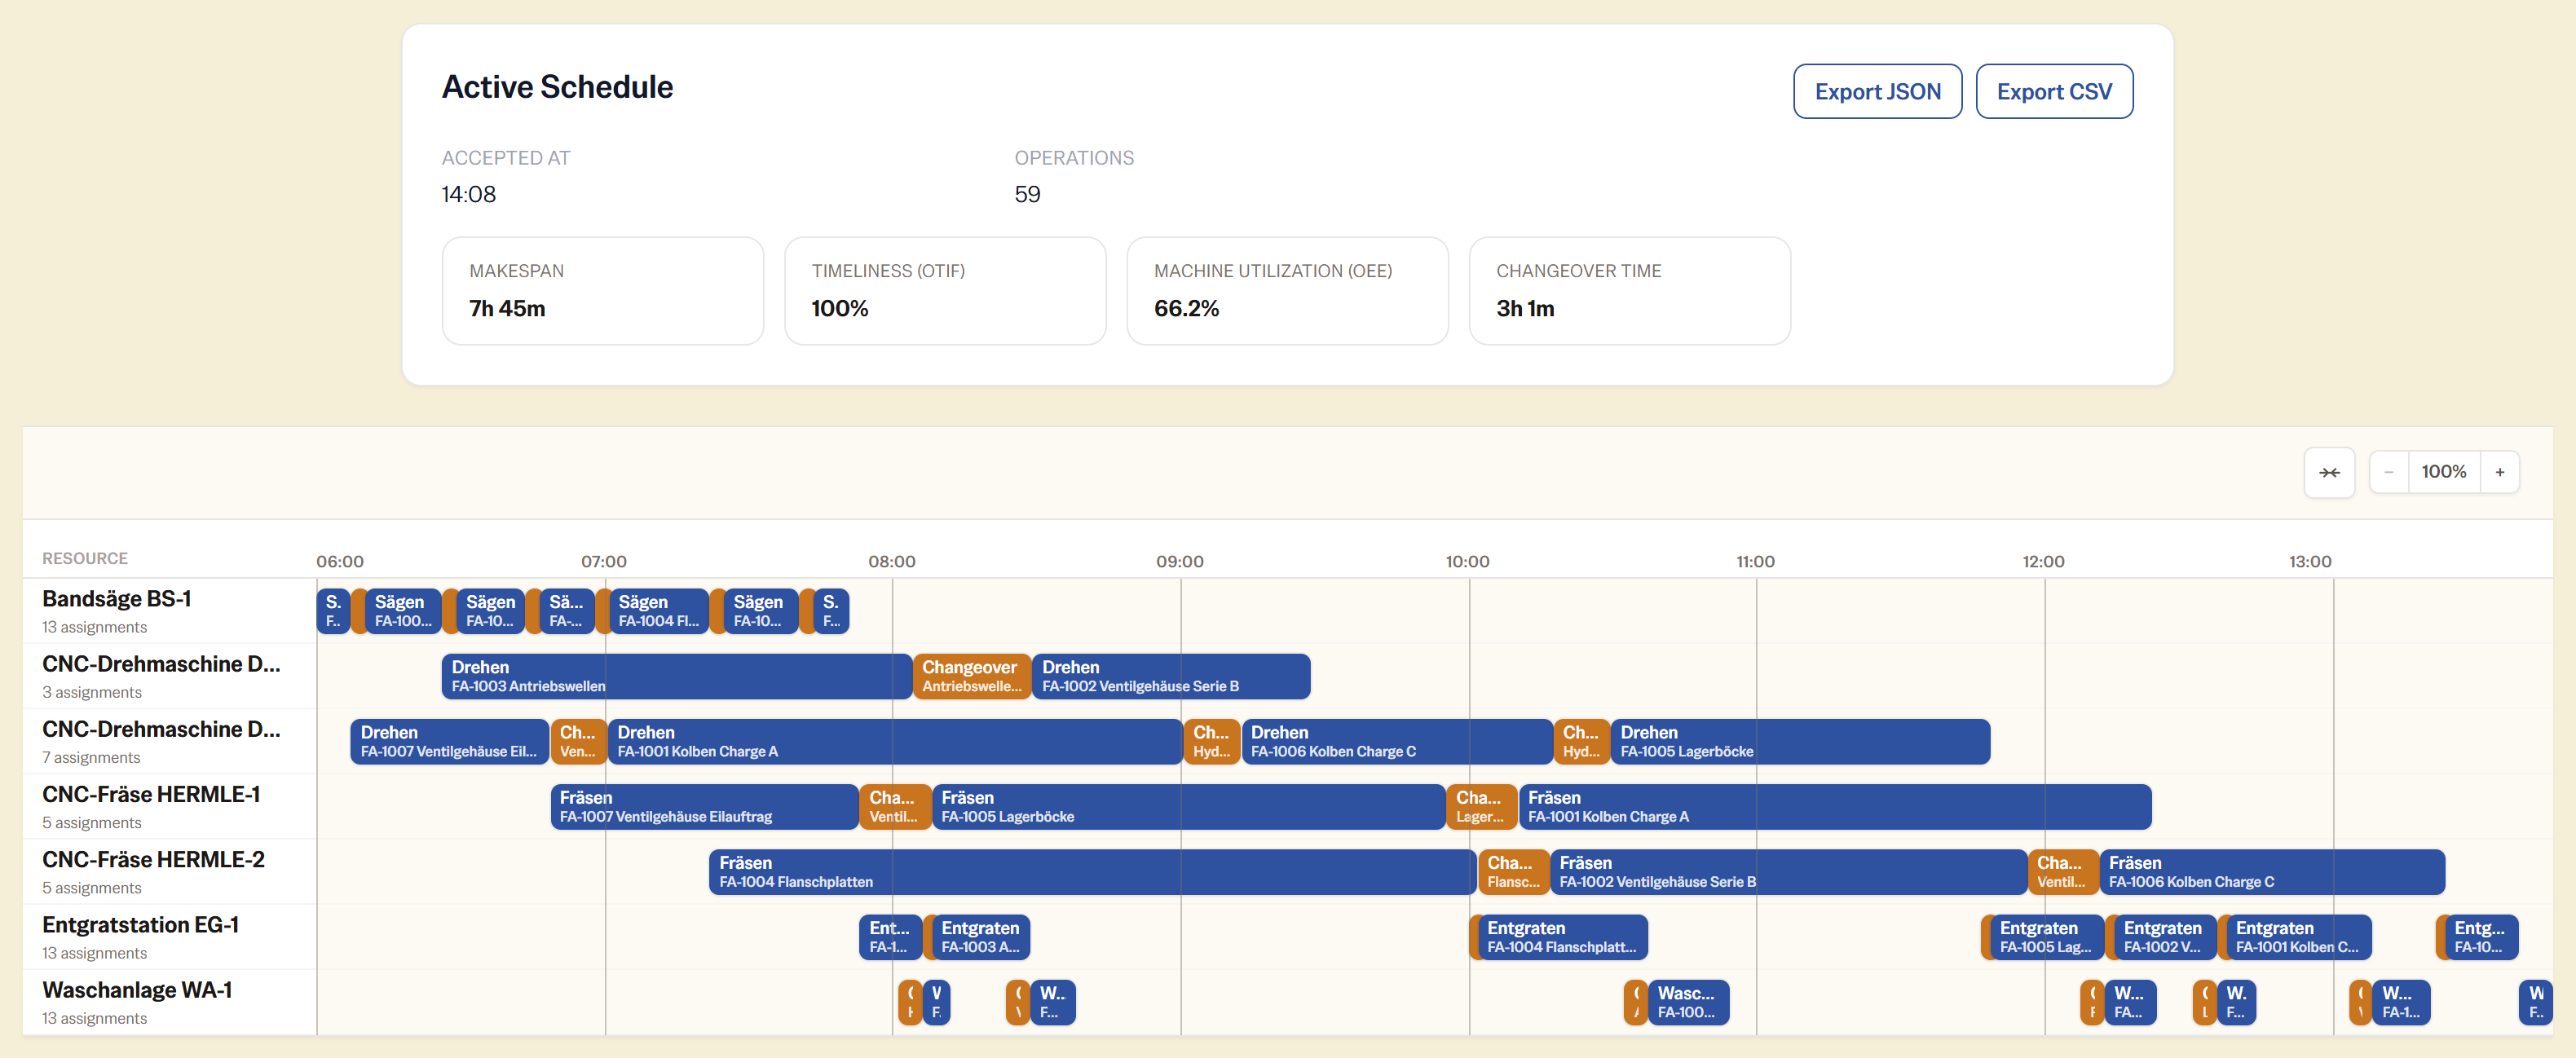Select Fräsen FA-1004 Flanschplatten bar
Image resolution: width=2576 pixels, height=1058 pixels.
coord(1092,872)
